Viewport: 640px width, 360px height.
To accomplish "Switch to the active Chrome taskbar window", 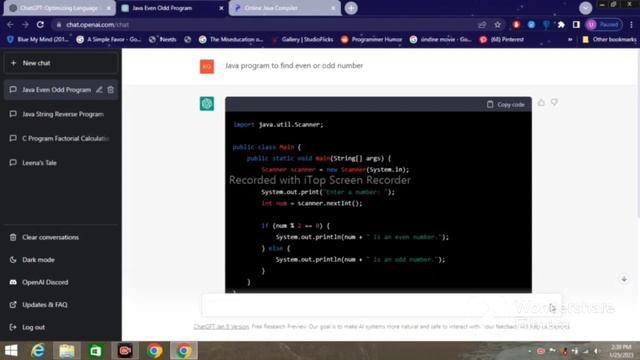I will coord(184,351).
